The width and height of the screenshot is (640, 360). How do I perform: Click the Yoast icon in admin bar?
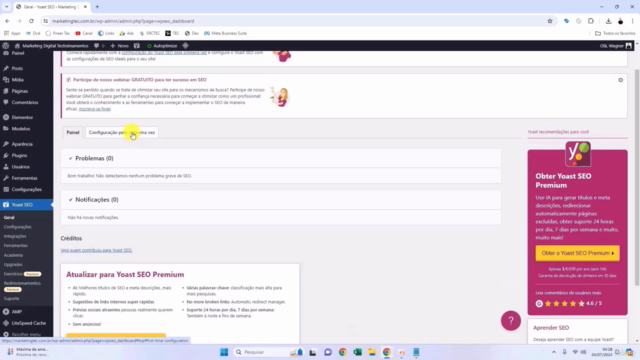137,46
